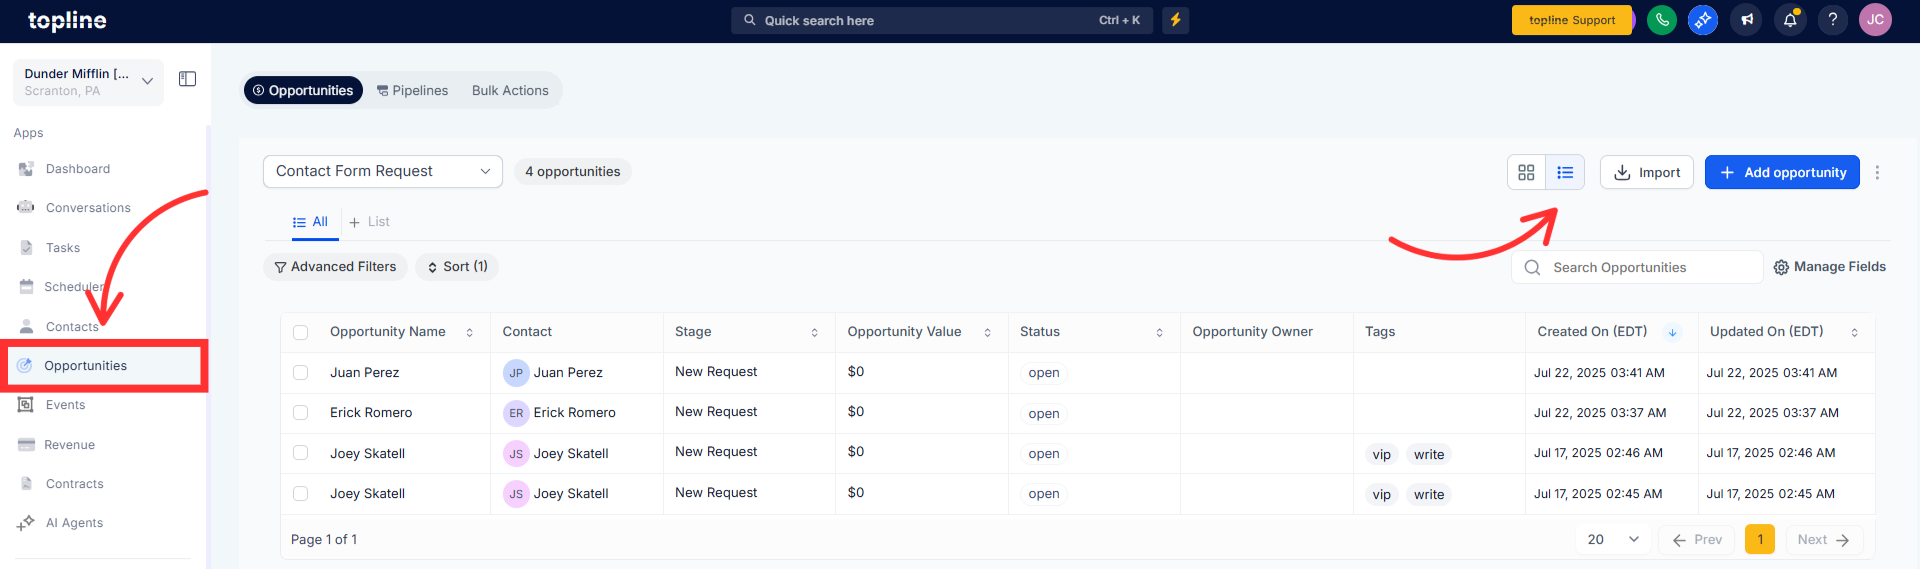This screenshot has width=1920, height=572.
Task: Open Dashboard in sidebar
Action: [78, 169]
